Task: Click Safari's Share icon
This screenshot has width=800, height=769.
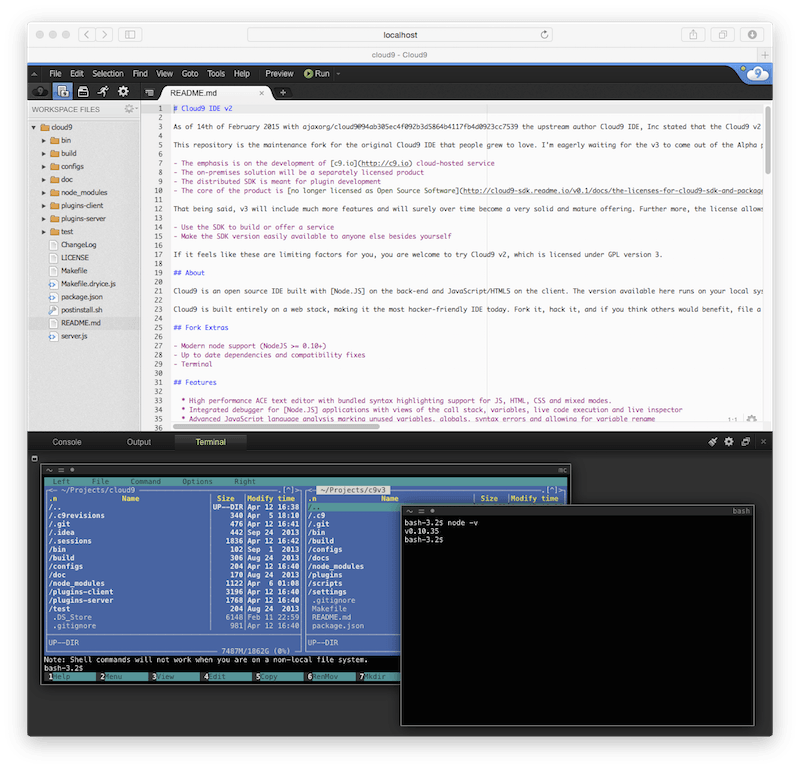Action: pyautogui.click(x=693, y=35)
